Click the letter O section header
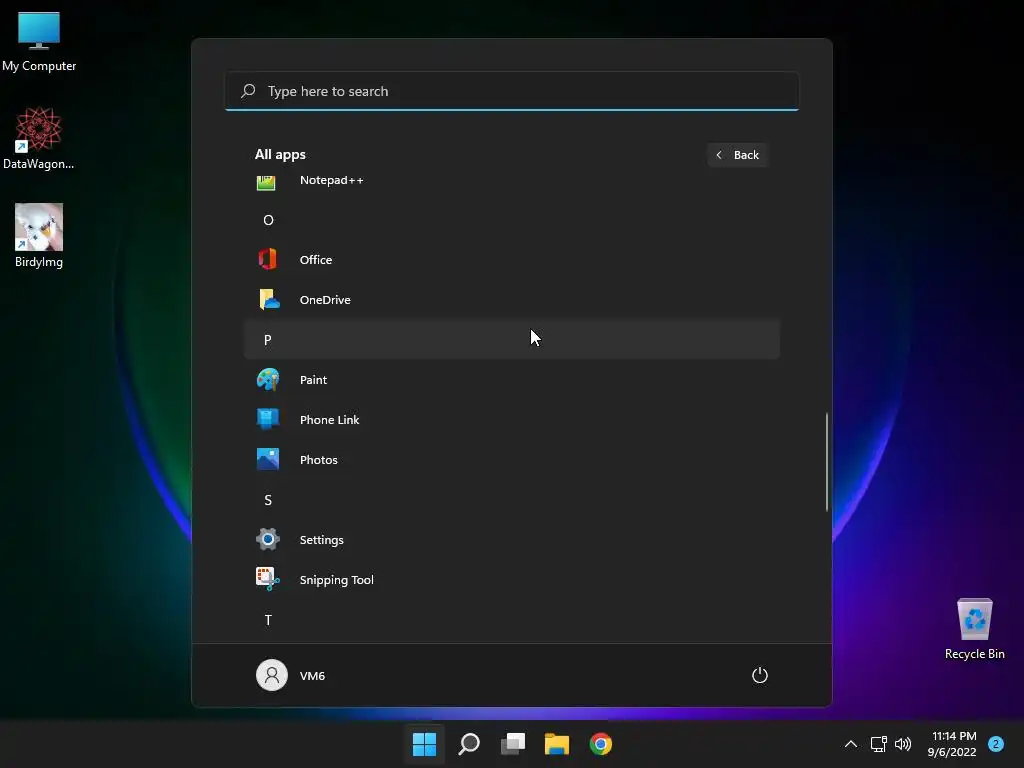 point(268,220)
